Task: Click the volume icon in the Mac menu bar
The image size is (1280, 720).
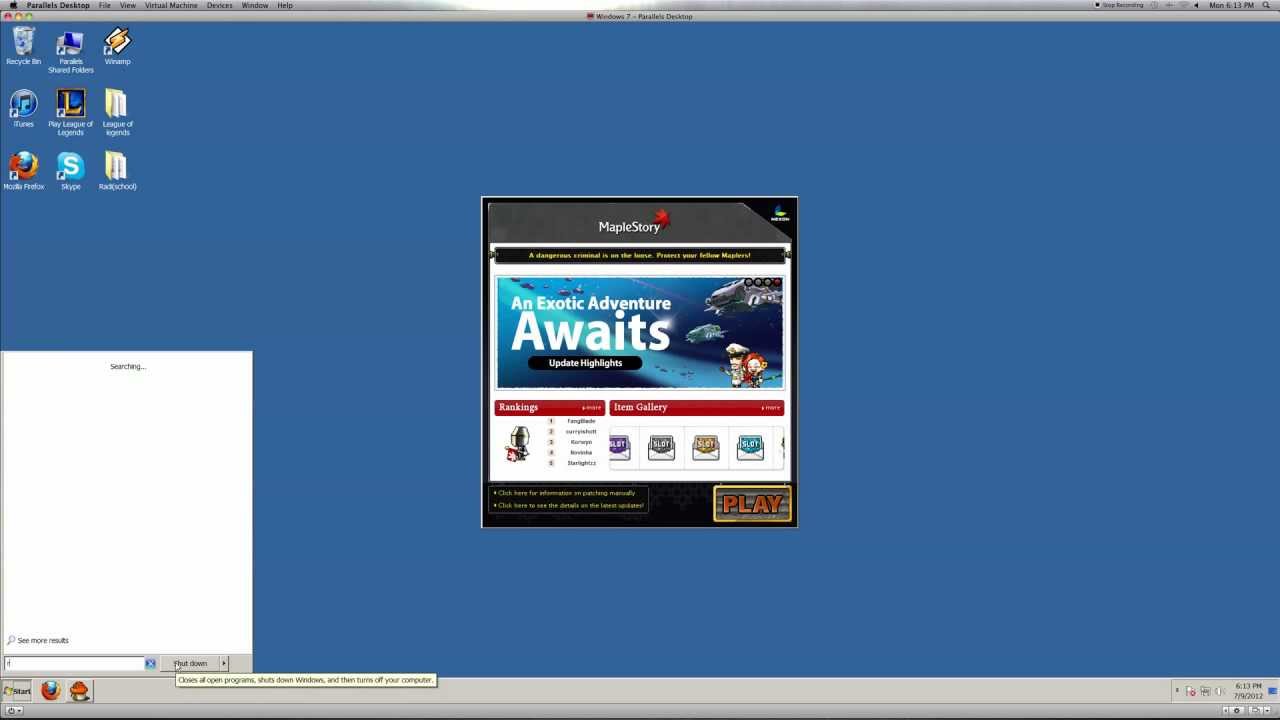Action: 1197,5
